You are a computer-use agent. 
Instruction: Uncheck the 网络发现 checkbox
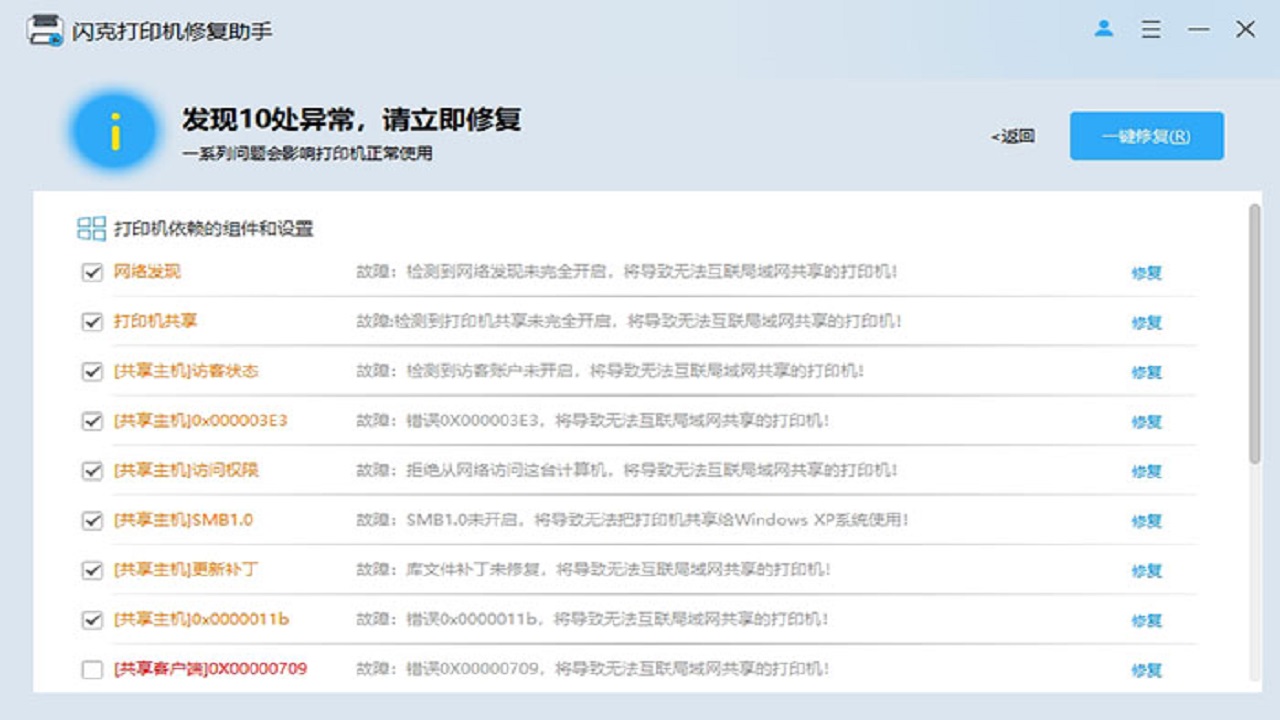pos(92,272)
